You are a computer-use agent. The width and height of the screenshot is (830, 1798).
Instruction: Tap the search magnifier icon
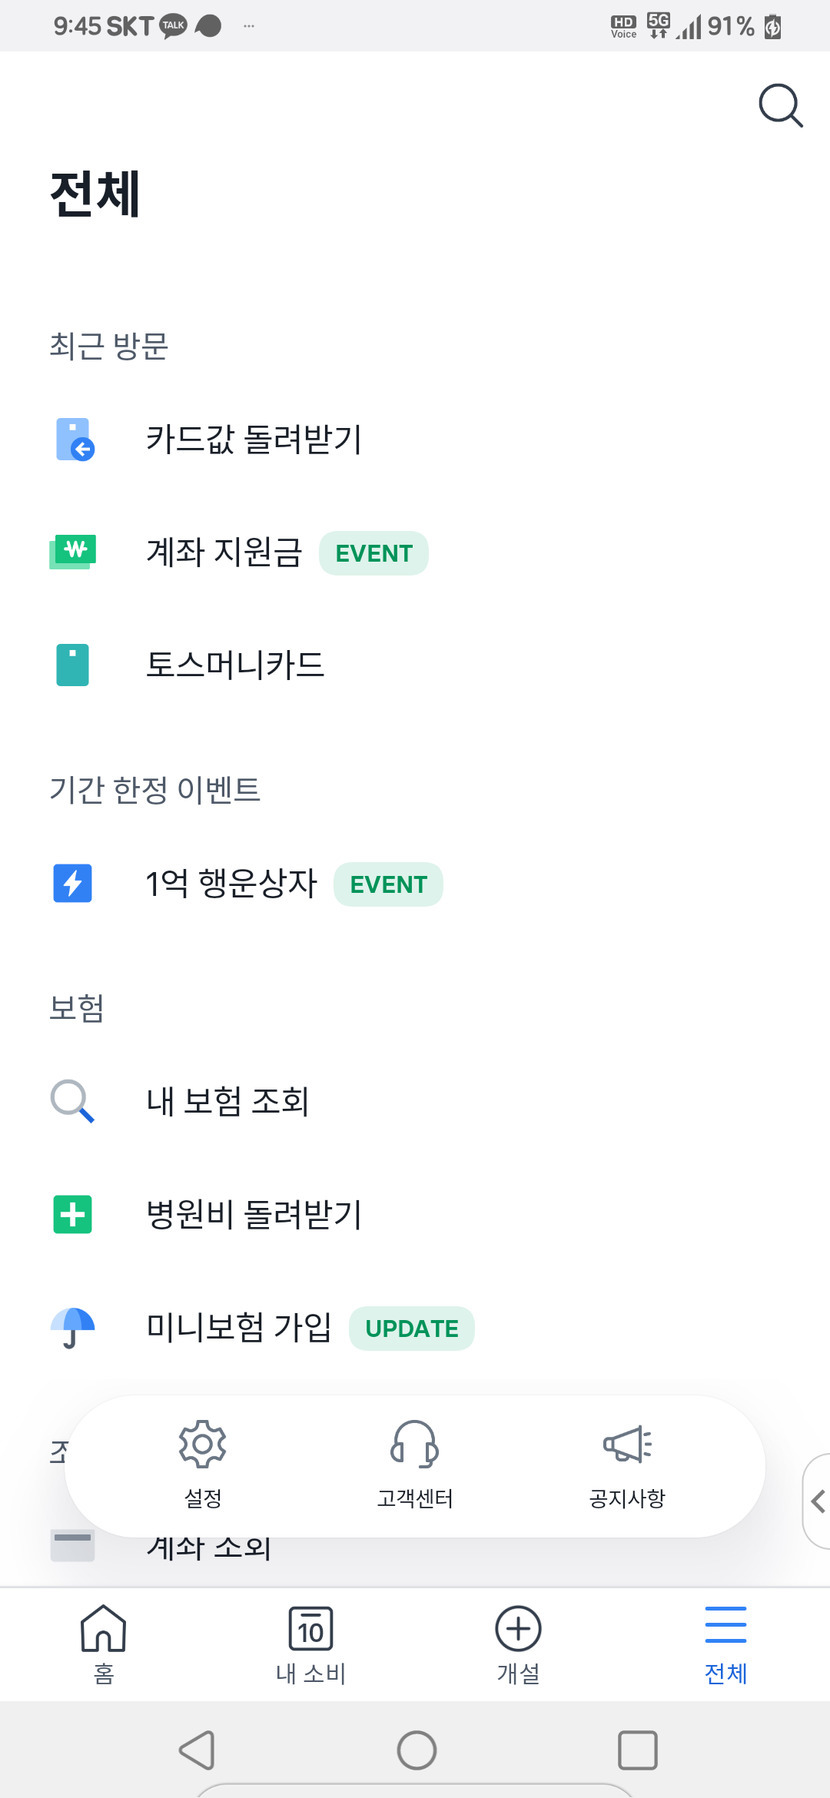[780, 105]
